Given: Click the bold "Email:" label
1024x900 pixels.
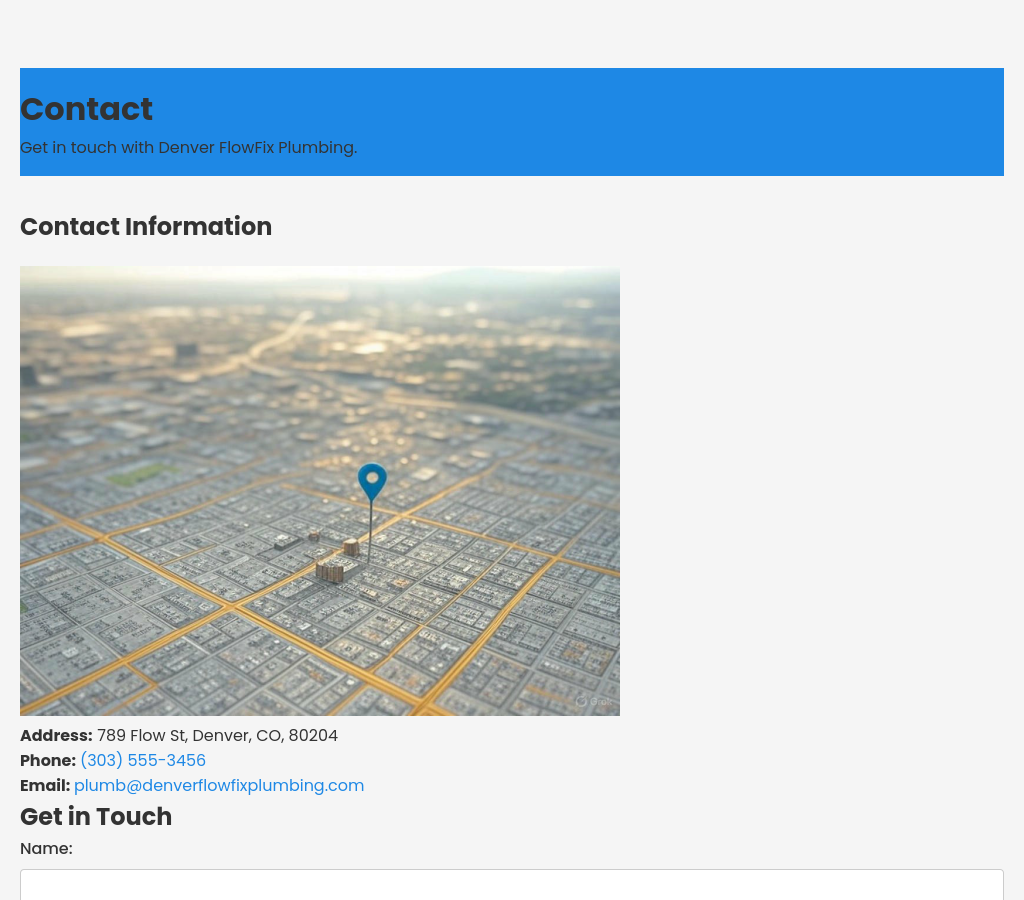Looking at the screenshot, I should tap(45, 785).
